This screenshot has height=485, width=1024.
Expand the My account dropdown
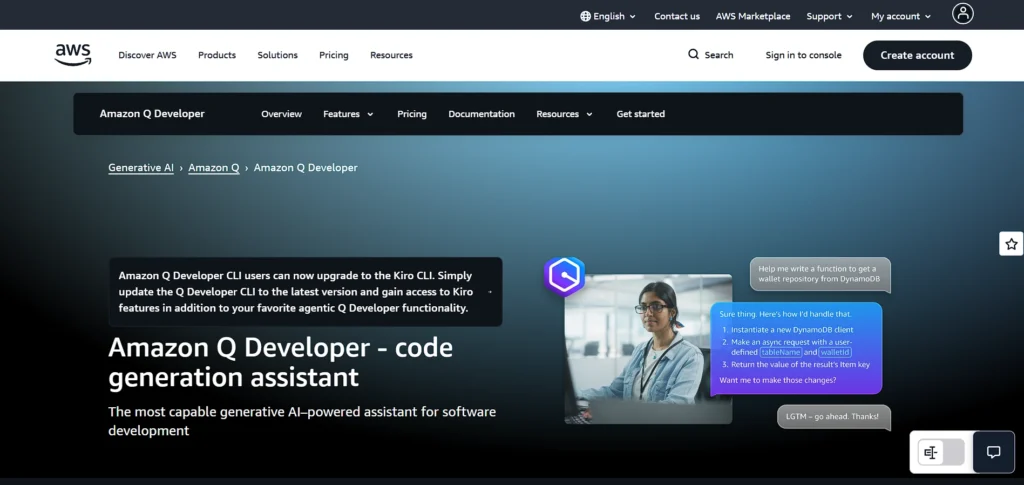coord(901,16)
